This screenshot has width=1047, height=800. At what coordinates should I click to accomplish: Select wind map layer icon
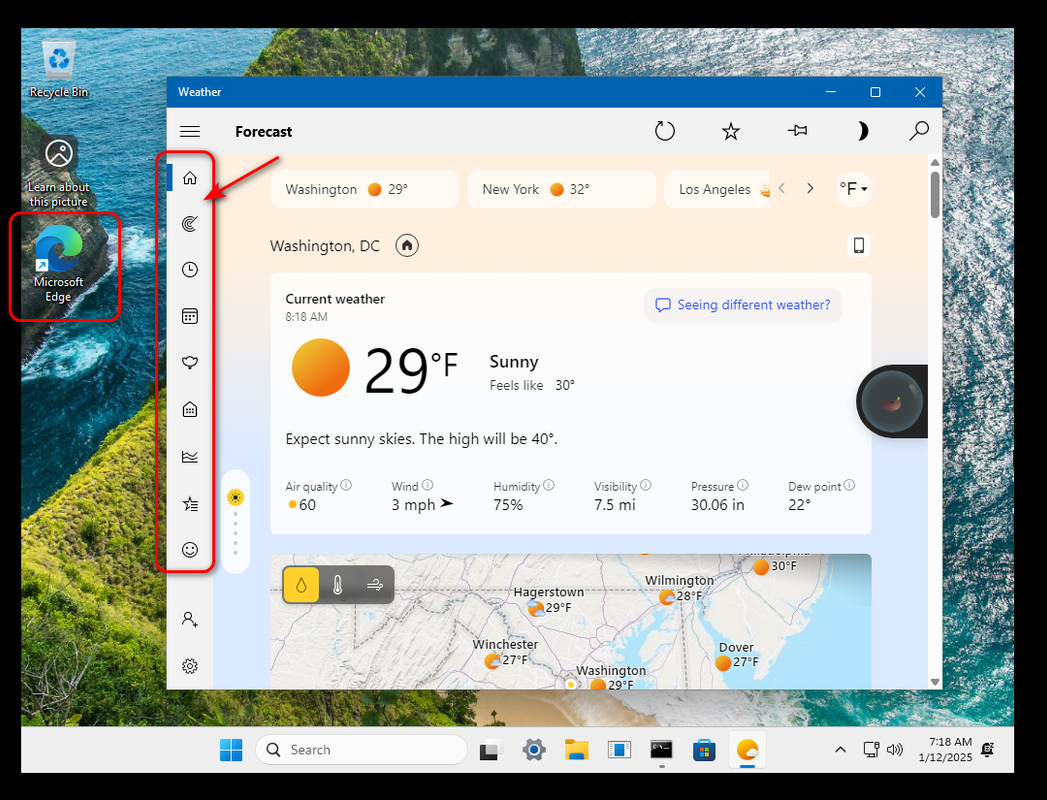pyautogui.click(x=375, y=585)
